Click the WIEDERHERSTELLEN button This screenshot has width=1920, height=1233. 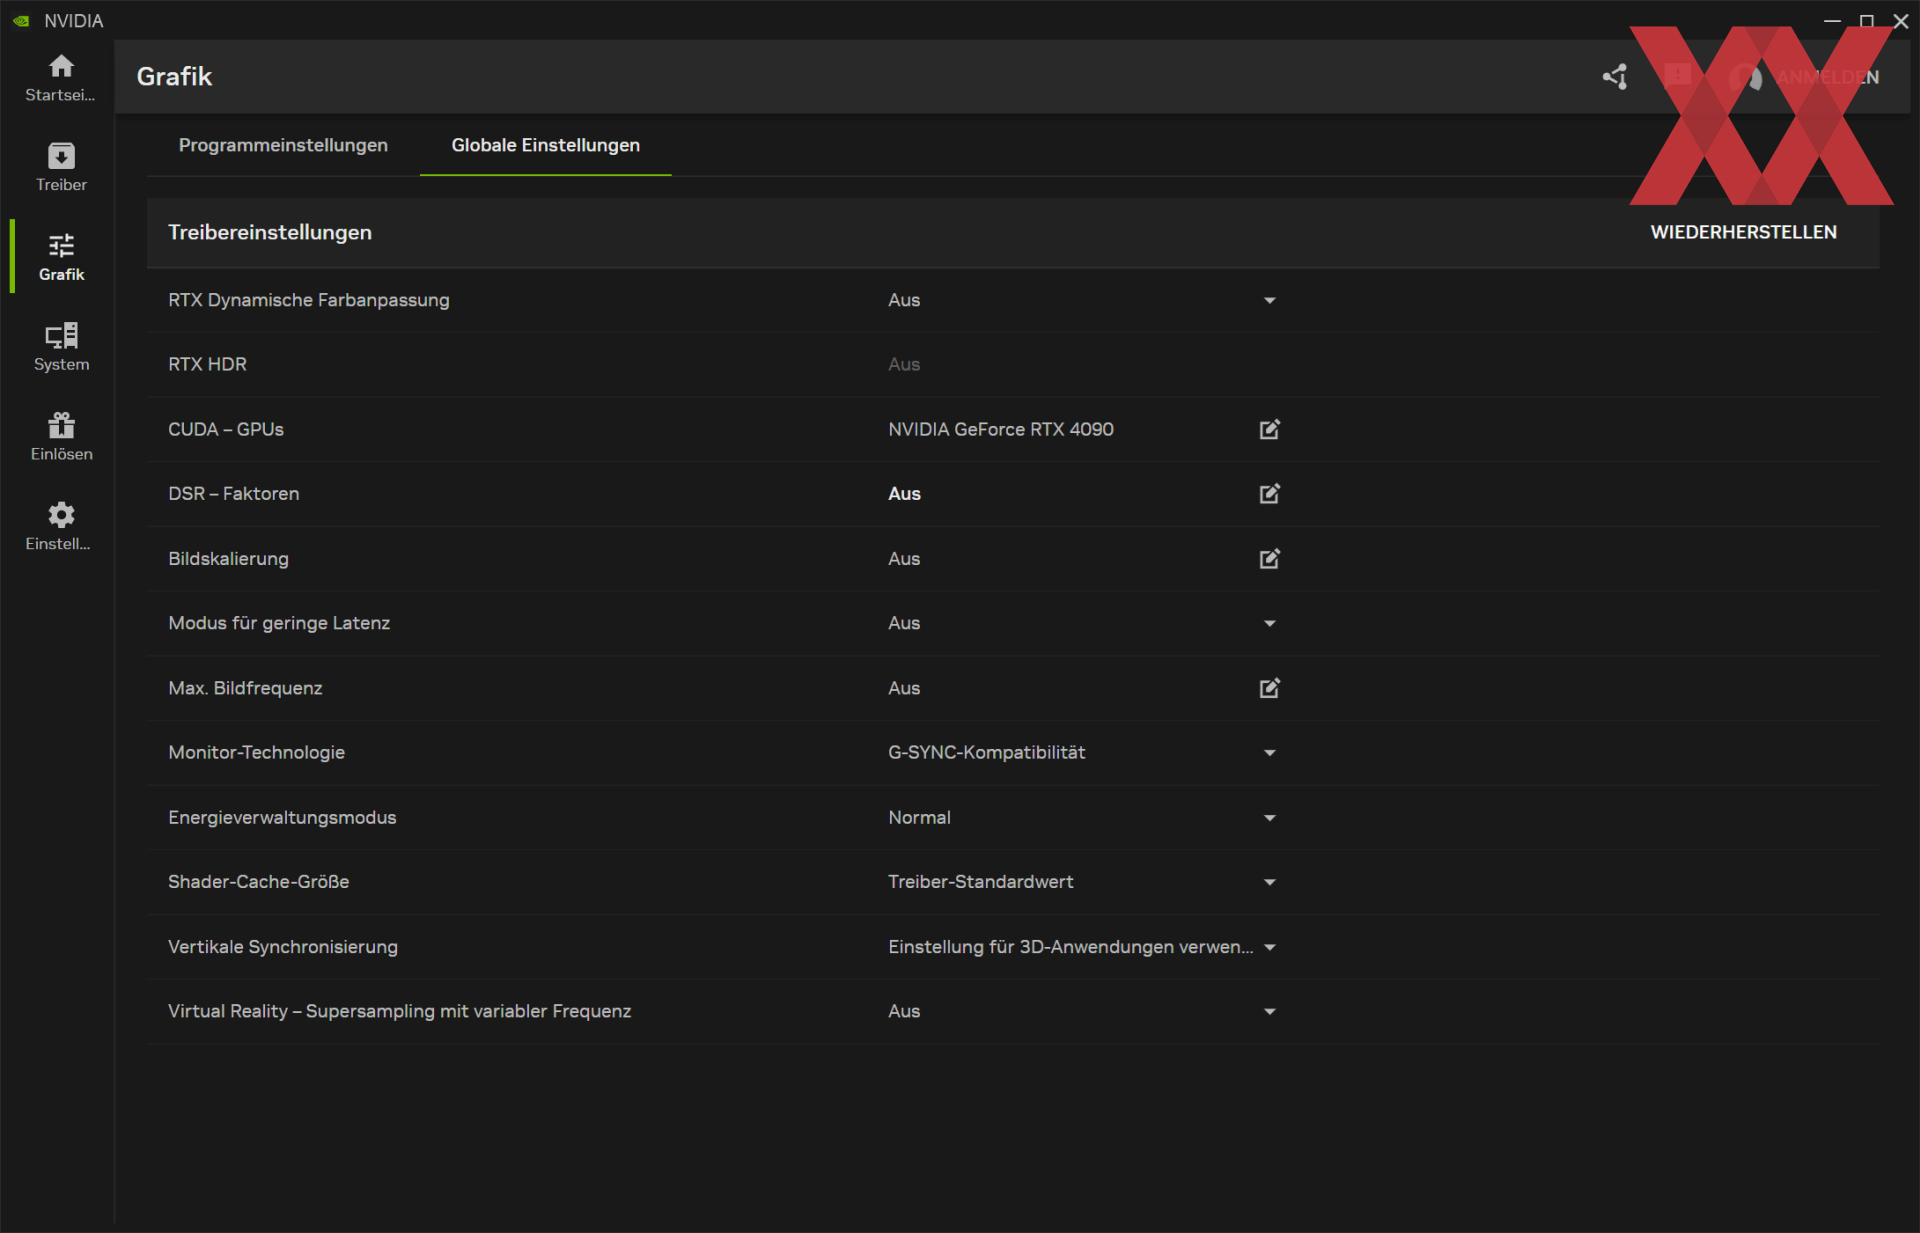(1743, 232)
